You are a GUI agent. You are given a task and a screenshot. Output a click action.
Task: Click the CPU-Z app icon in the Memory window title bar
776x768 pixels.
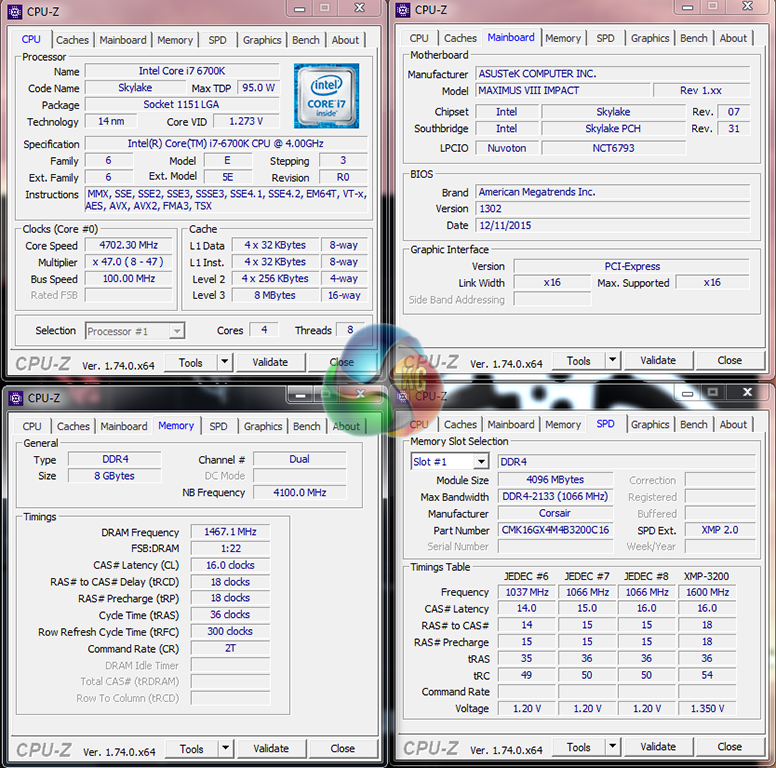(x=16, y=398)
